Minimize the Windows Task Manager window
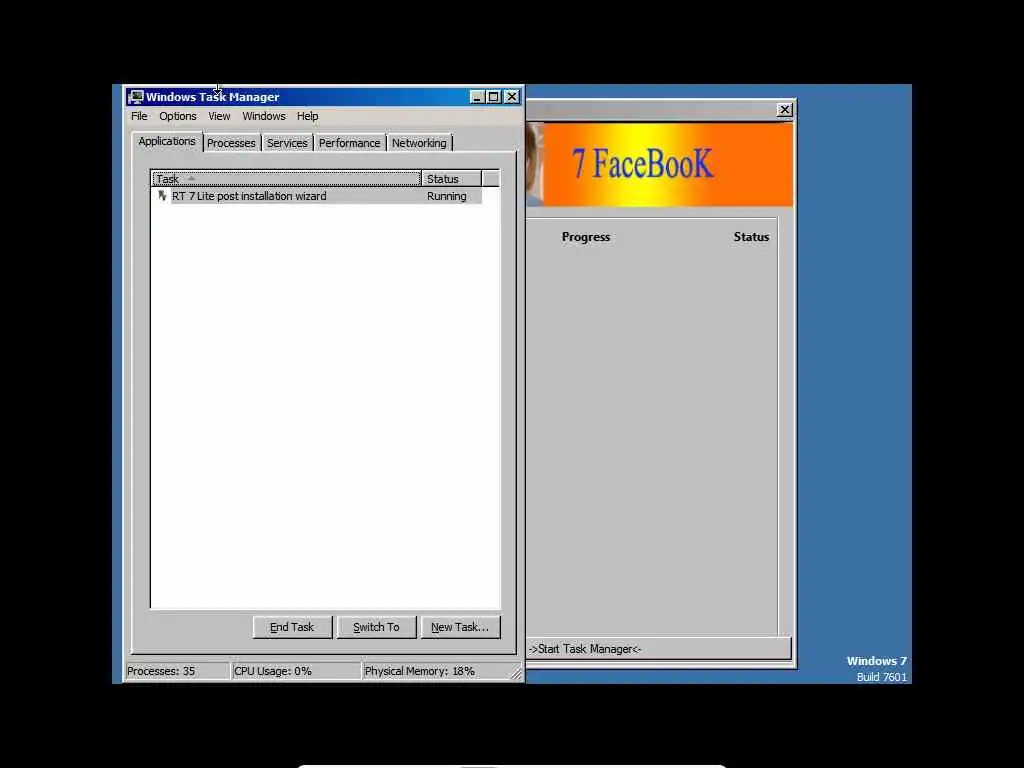Screen dimensions: 1024x768 pyautogui.click(x=477, y=97)
